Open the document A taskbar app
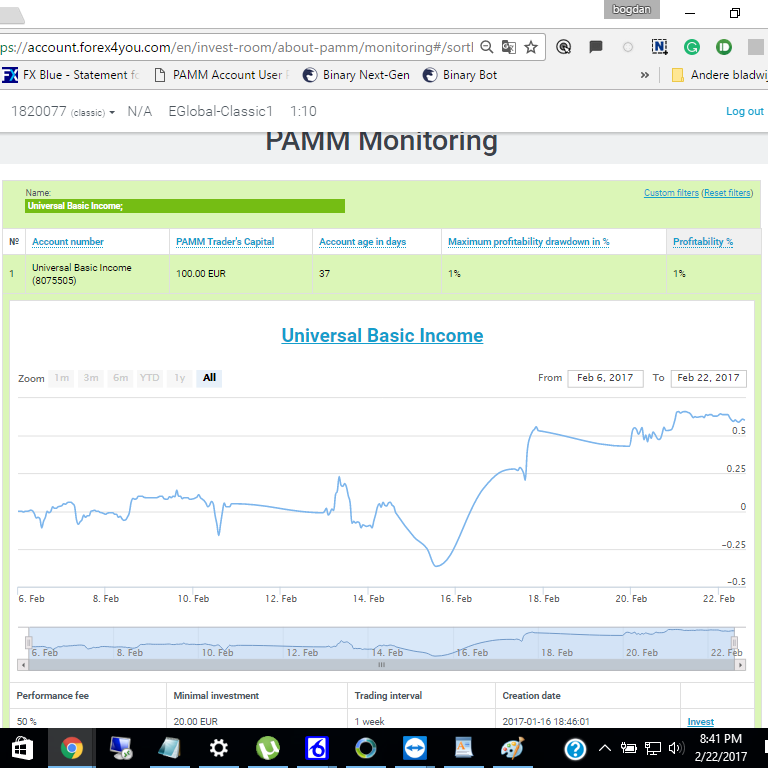Viewport: 768px width, 768px height. pyautogui.click(x=463, y=748)
